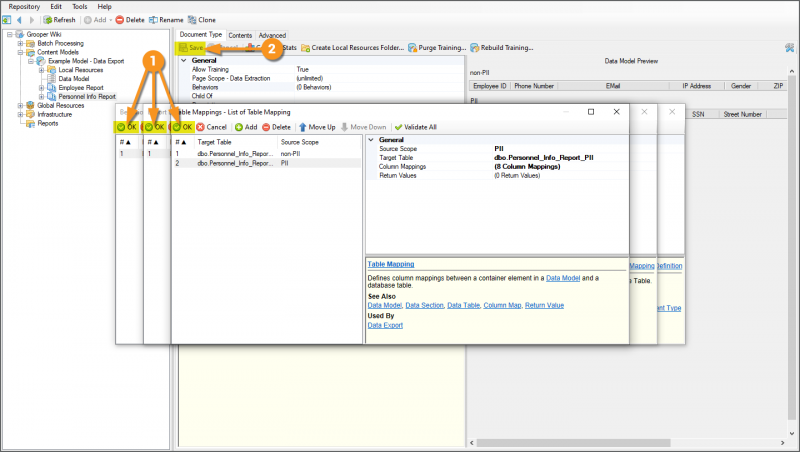
Task: Click the Save button
Action: point(191,48)
